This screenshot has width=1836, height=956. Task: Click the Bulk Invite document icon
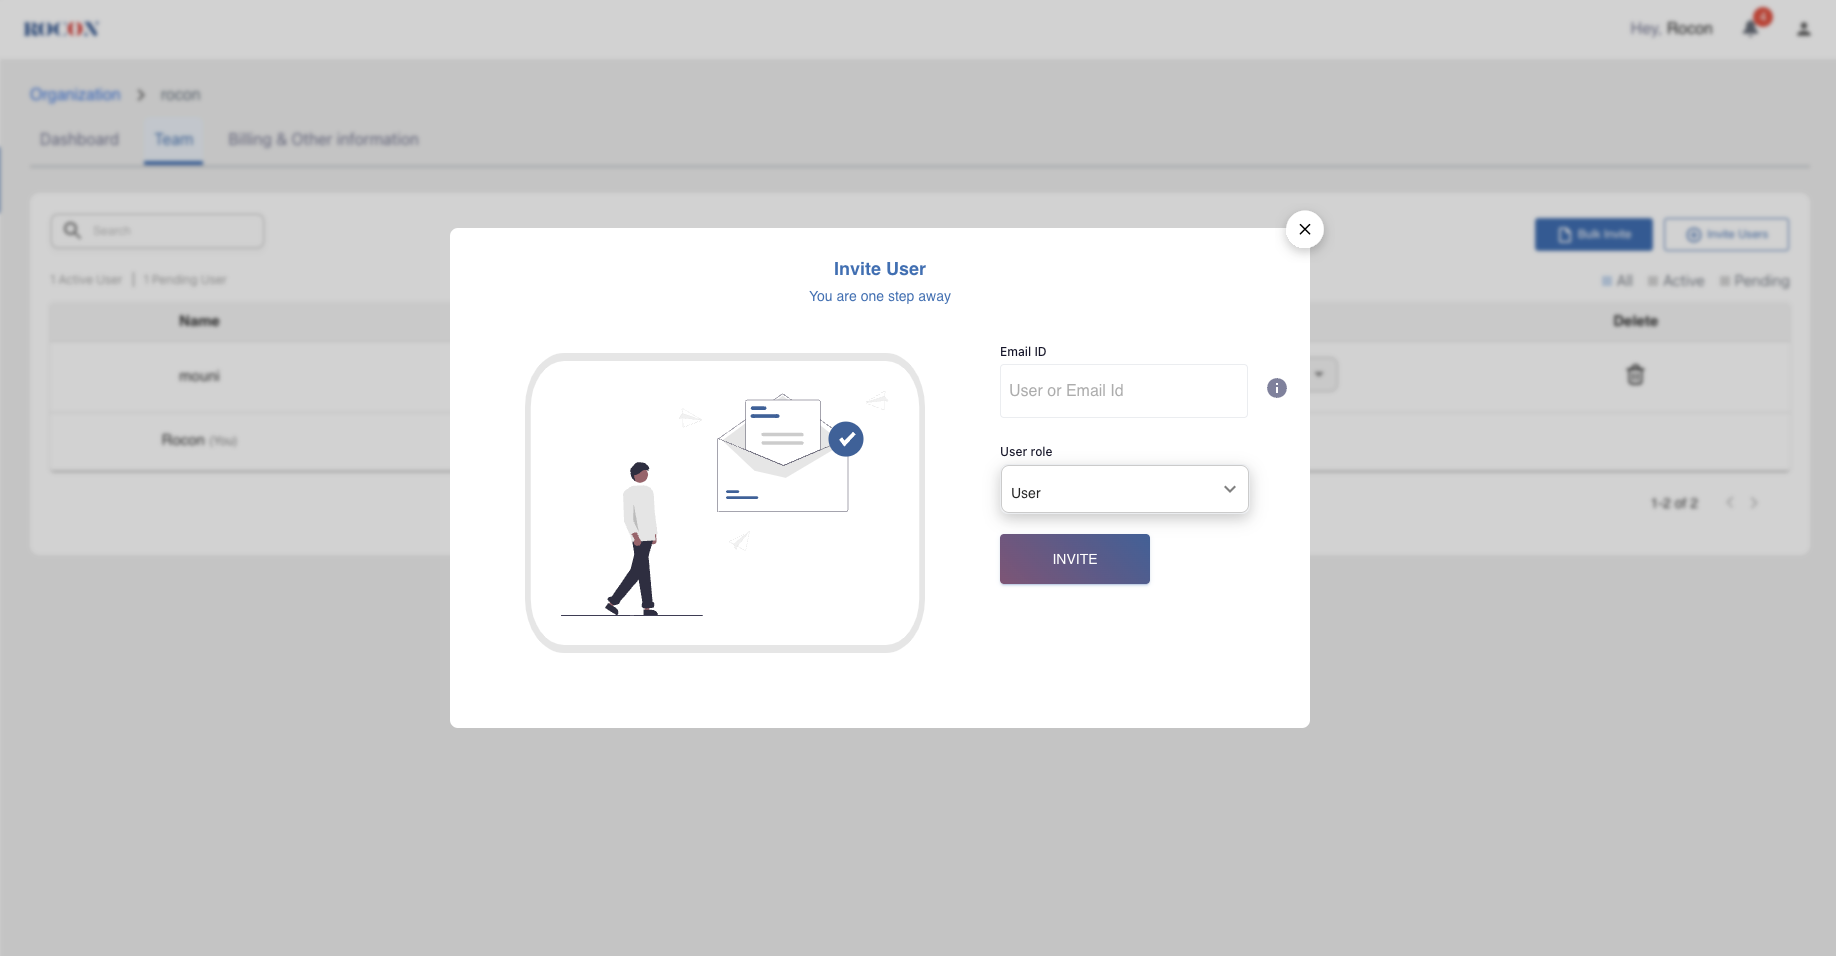coord(1565,234)
